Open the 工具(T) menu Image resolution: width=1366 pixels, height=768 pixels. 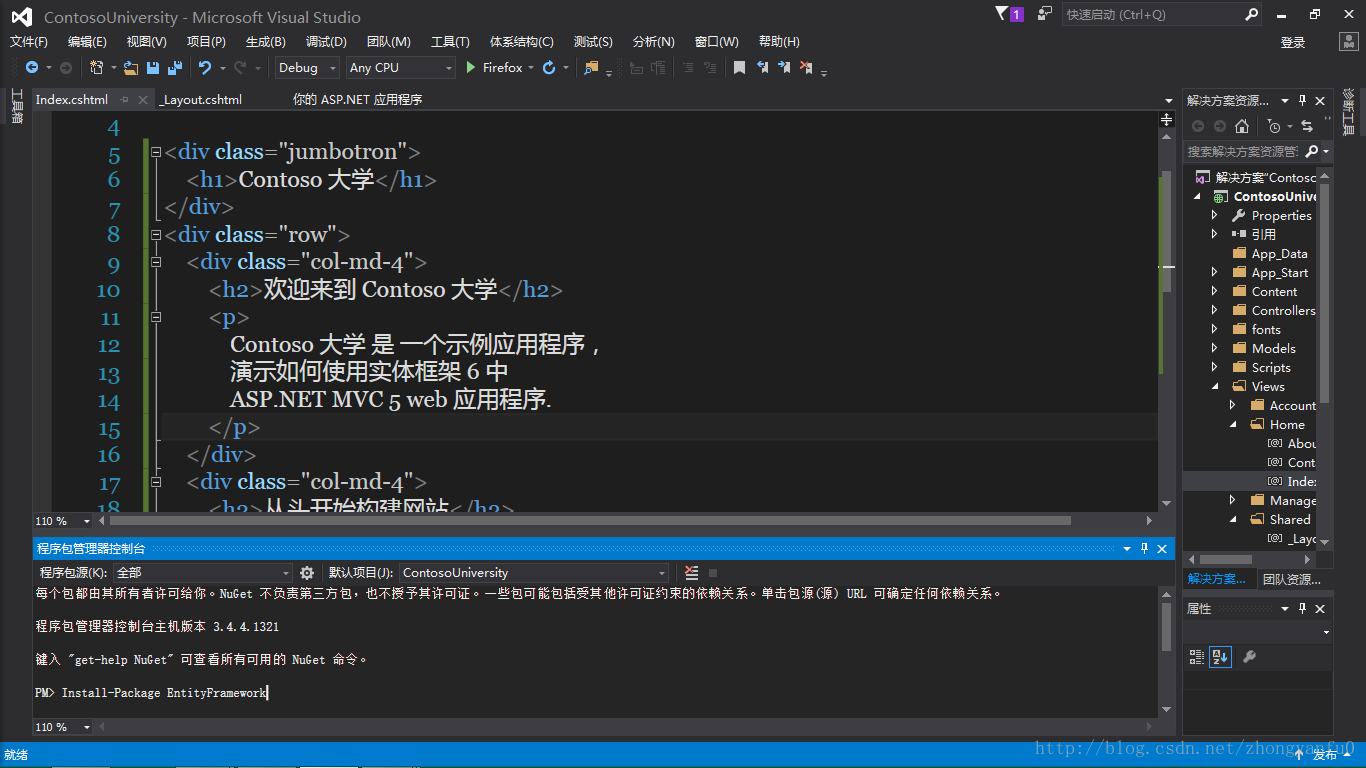[450, 42]
